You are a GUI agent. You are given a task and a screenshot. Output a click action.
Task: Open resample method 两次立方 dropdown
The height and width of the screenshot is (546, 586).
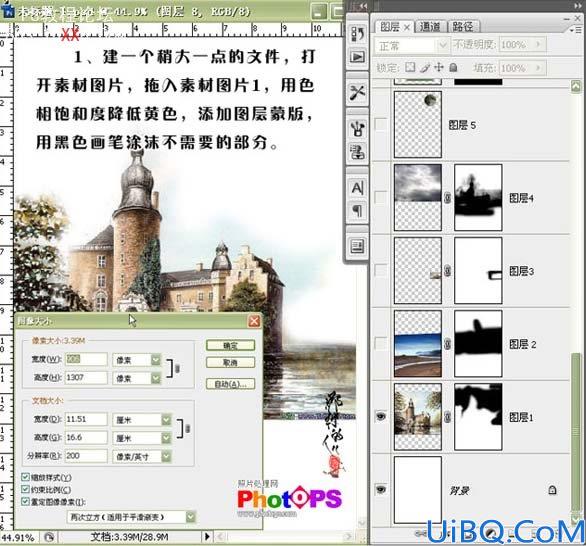point(131,517)
